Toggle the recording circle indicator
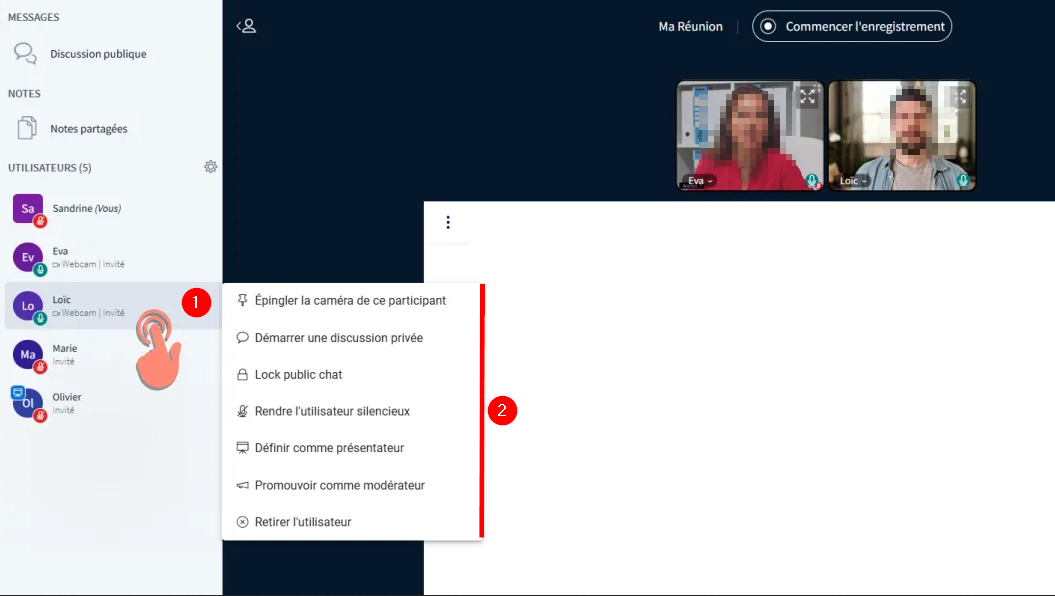This screenshot has height=596, width=1055. [768, 27]
